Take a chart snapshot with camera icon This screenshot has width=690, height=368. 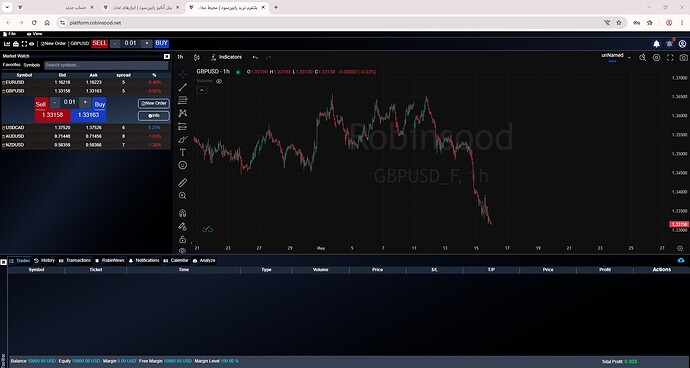tap(683, 57)
